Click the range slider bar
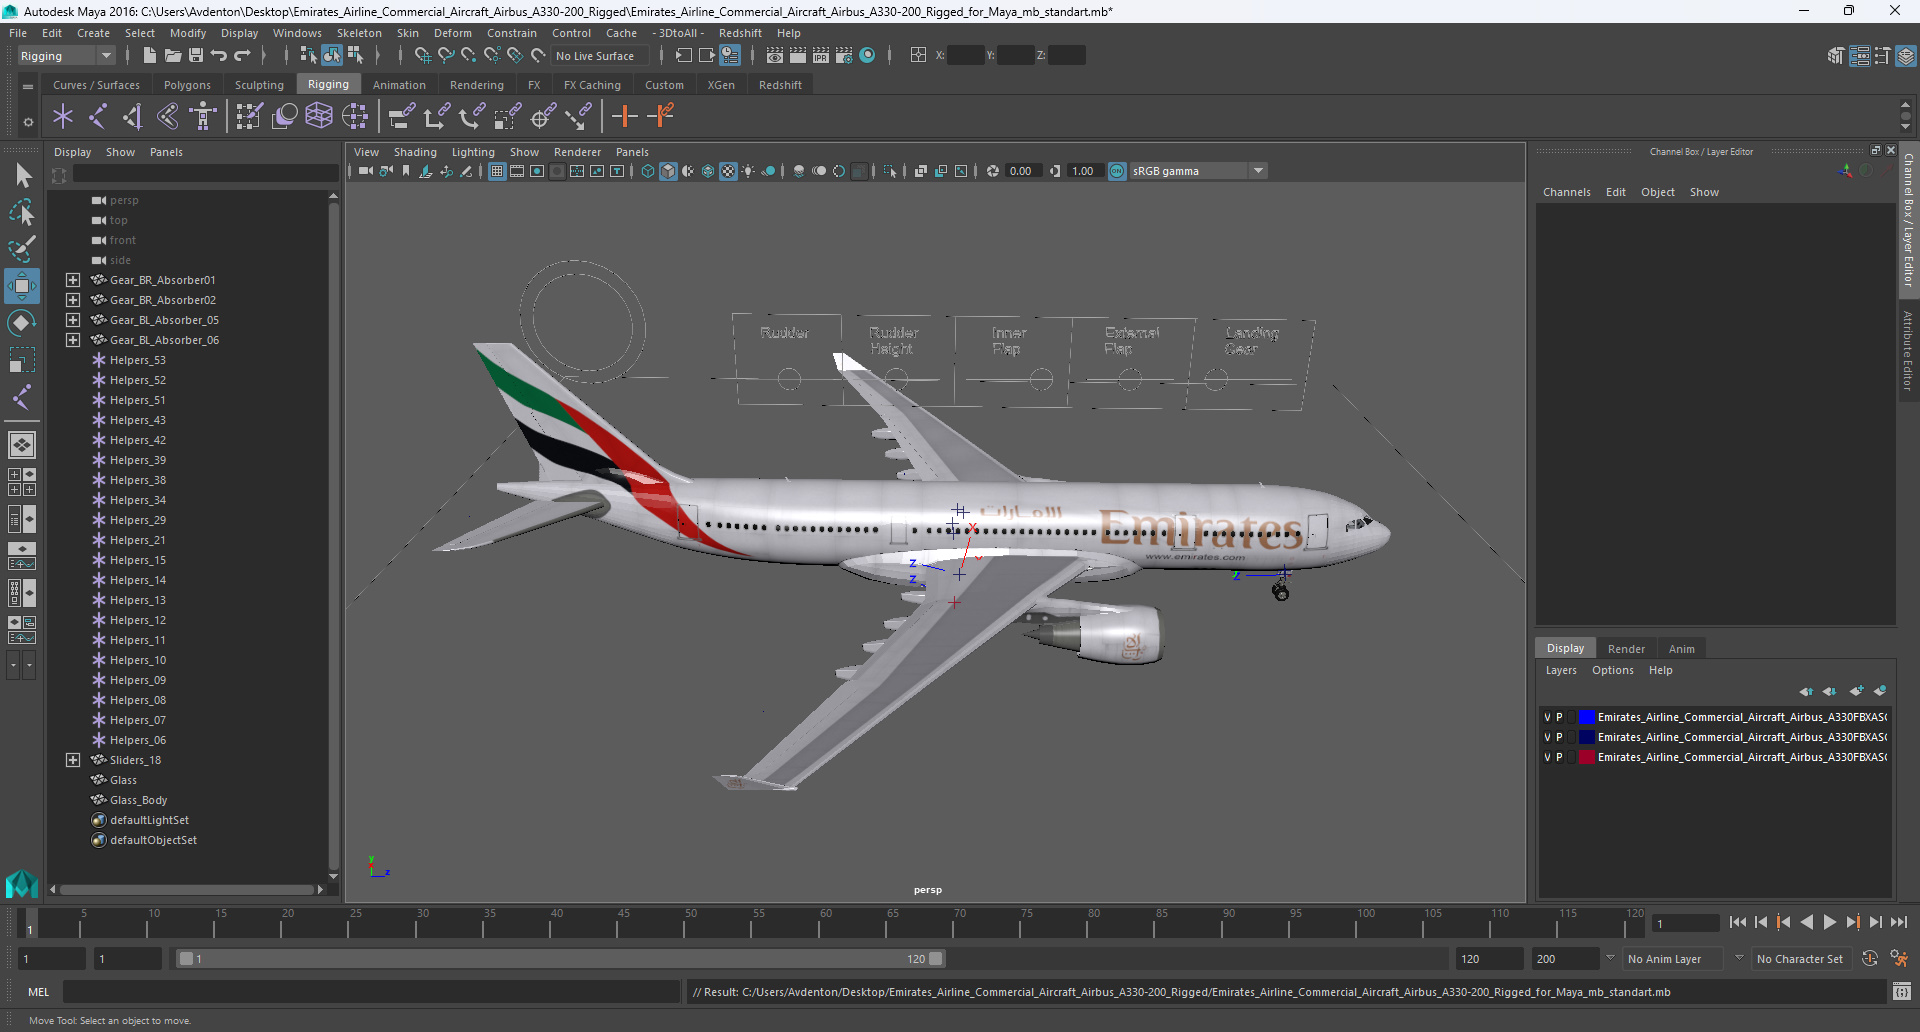The width and height of the screenshot is (1920, 1032). (x=559, y=959)
